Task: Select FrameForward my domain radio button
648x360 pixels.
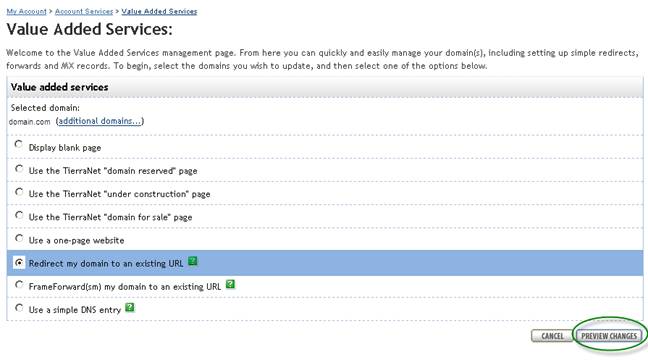Action: pos(19,284)
